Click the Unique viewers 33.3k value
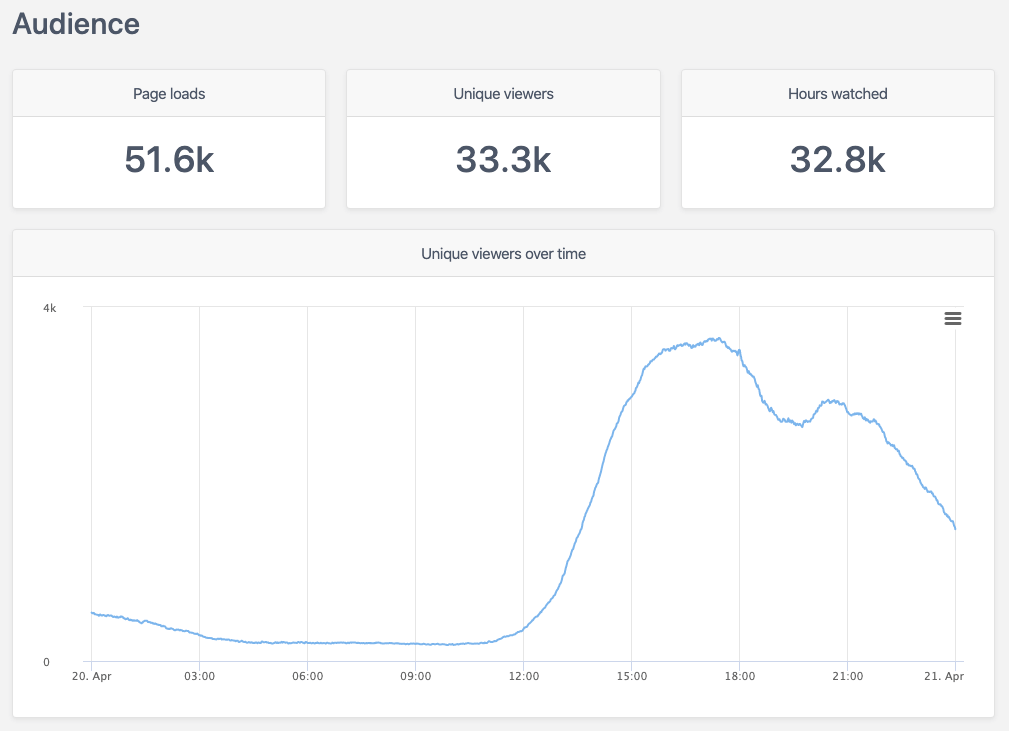This screenshot has height=731, width=1009. pos(502,158)
